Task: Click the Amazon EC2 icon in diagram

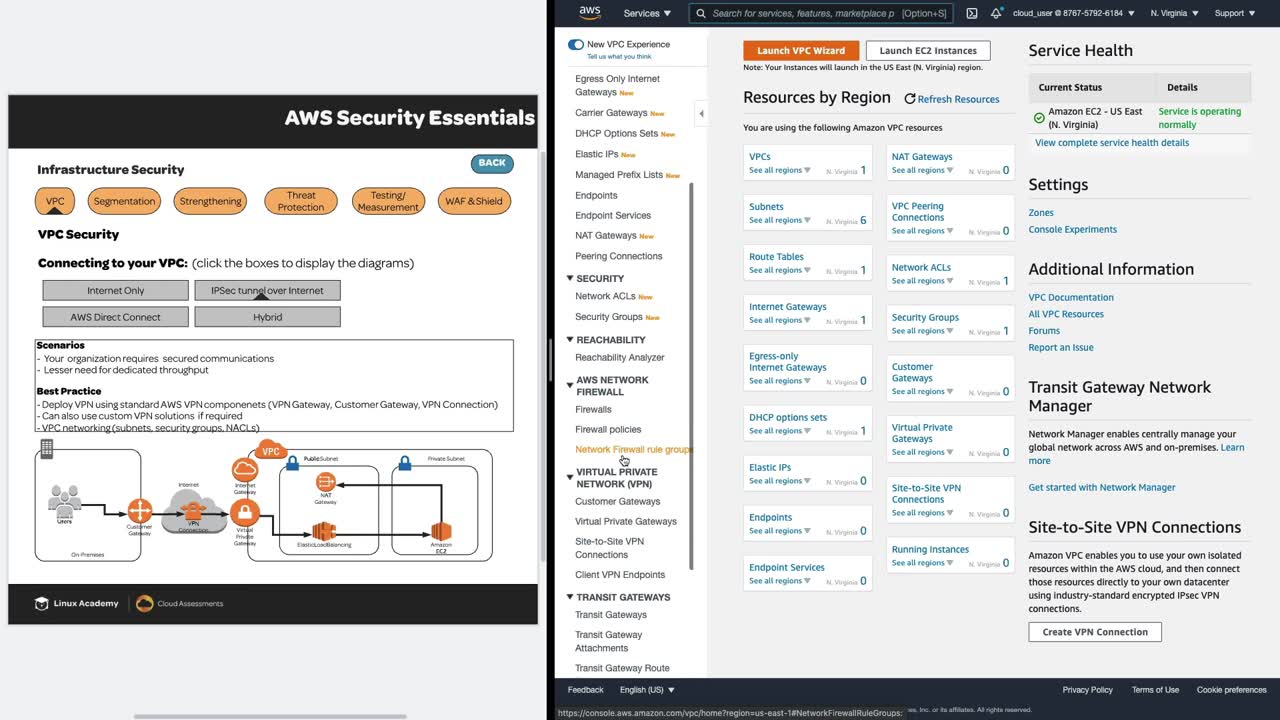Action: pyautogui.click(x=441, y=532)
